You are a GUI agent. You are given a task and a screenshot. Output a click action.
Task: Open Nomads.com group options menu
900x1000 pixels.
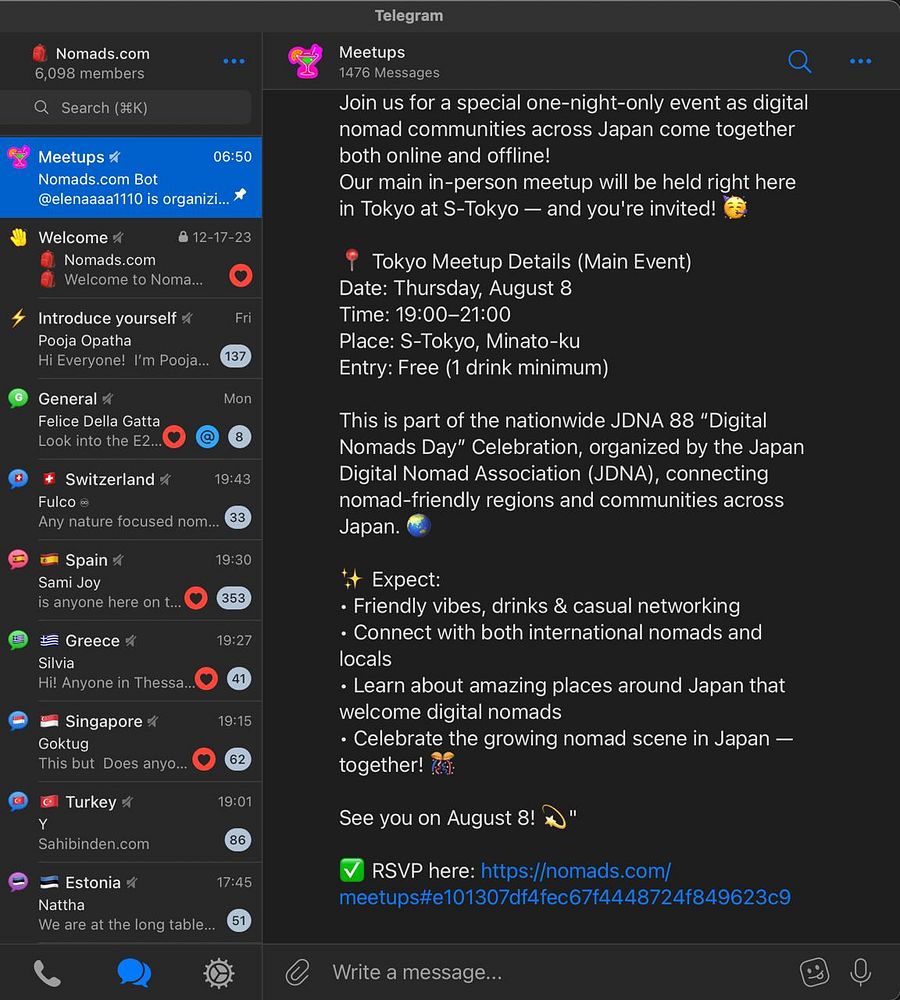click(234, 61)
